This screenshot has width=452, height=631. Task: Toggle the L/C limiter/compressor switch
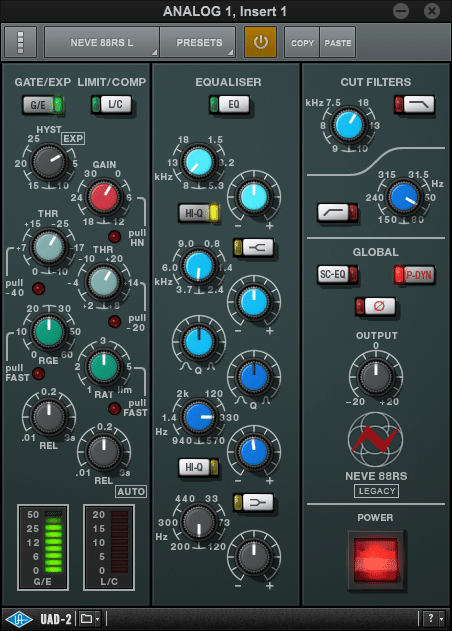coord(111,105)
